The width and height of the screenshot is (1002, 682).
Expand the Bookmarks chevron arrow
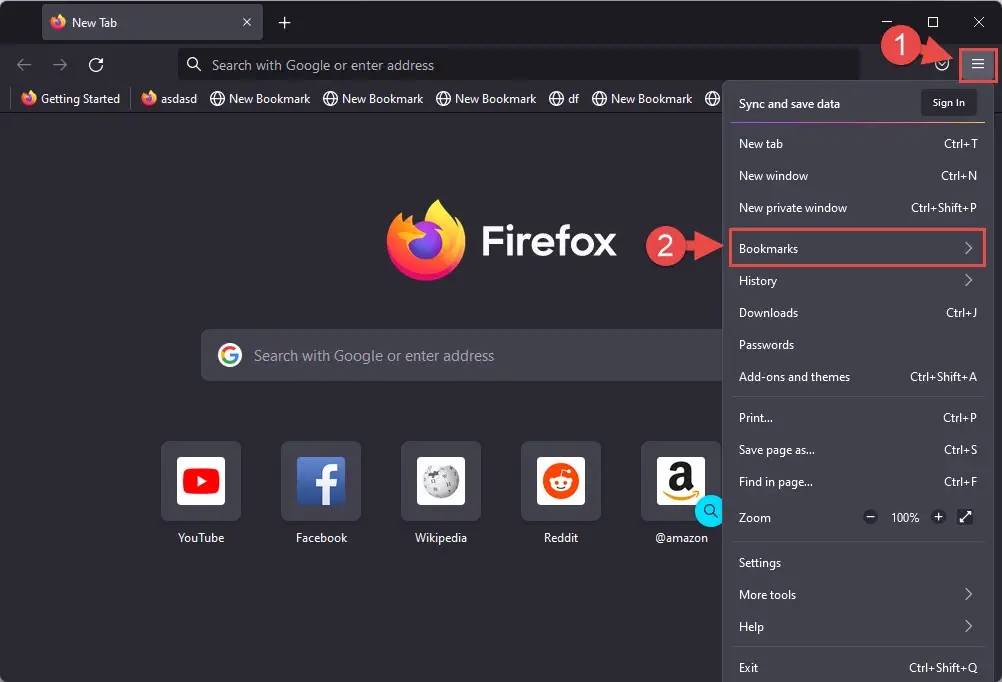pyautogui.click(x=968, y=248)
